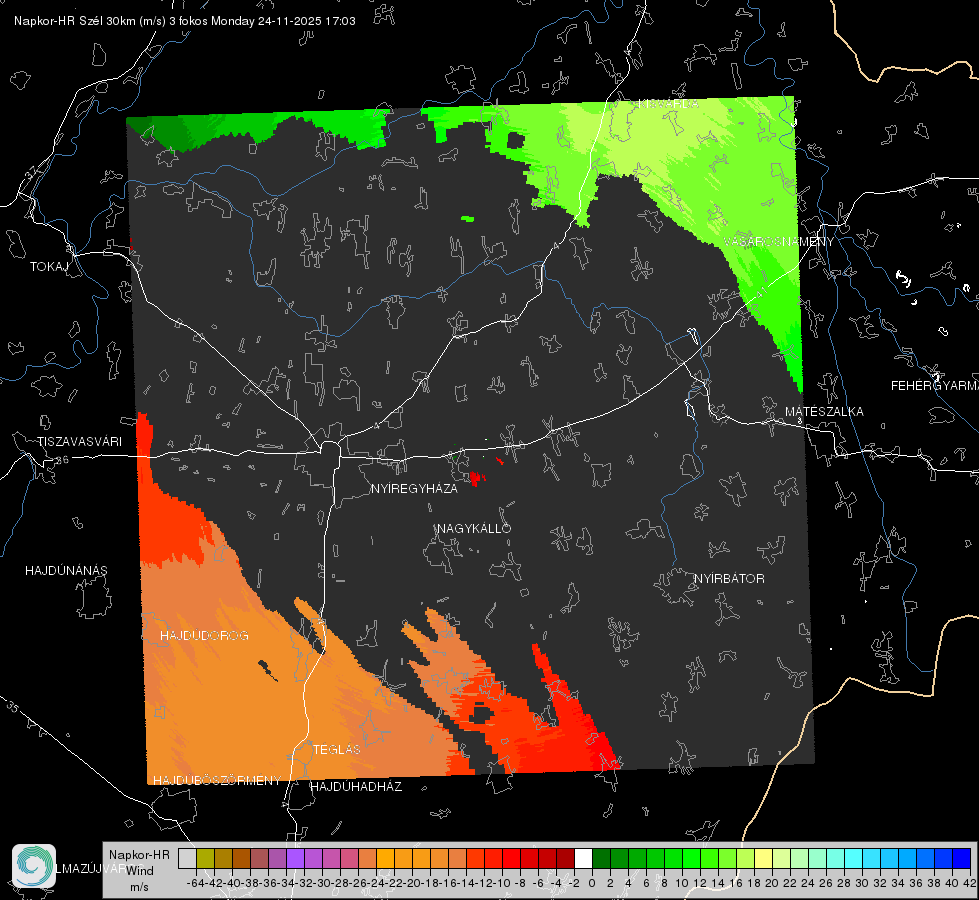The image size is (979, 900).
Task: Click the white swatch between -2 and 0
Action: point(583,859)
